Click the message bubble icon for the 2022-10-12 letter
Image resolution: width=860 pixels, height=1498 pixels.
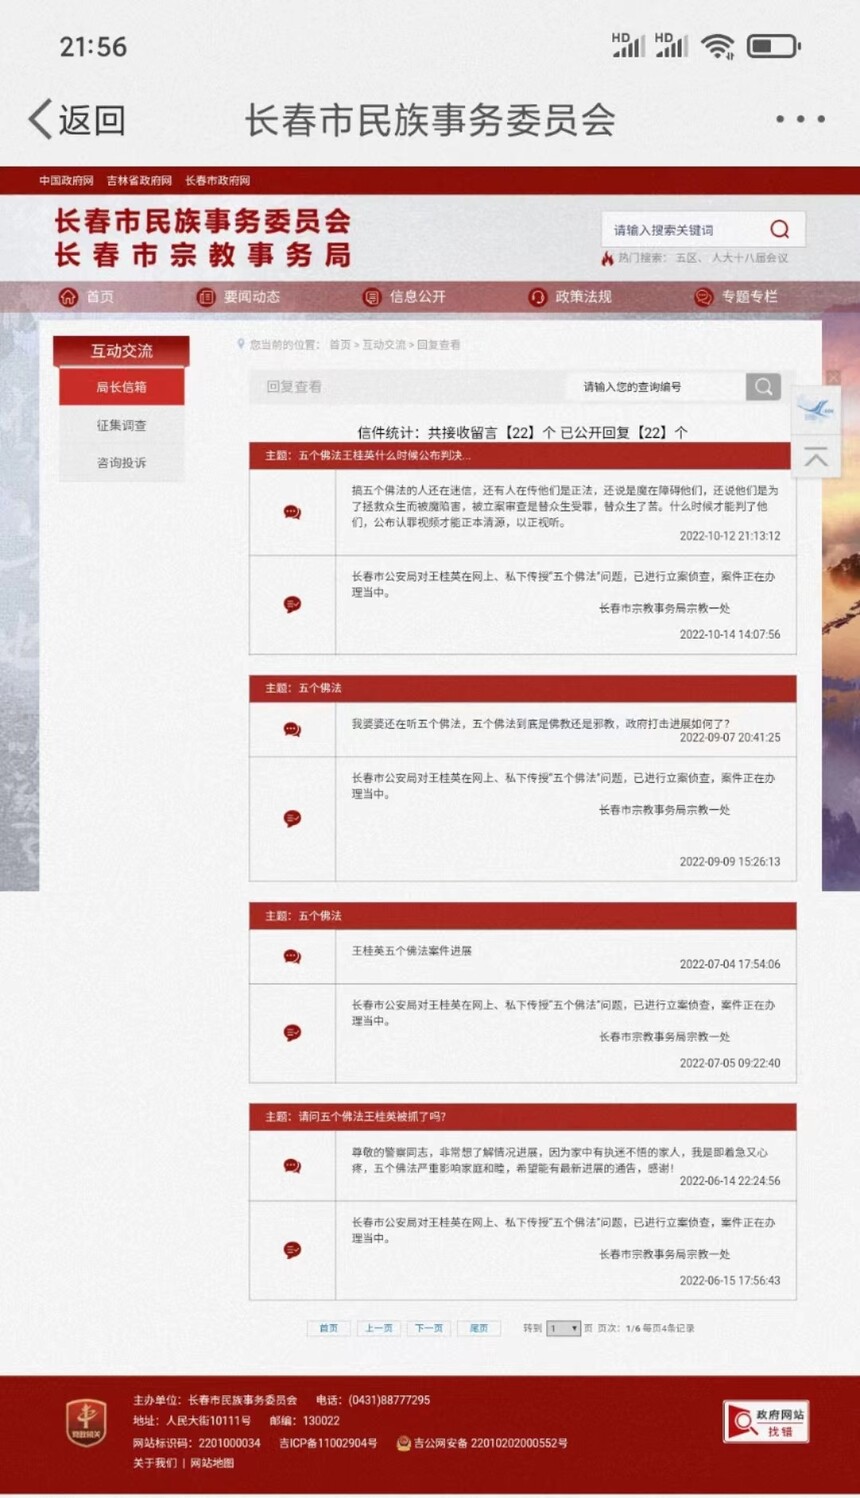click(292, 512)
